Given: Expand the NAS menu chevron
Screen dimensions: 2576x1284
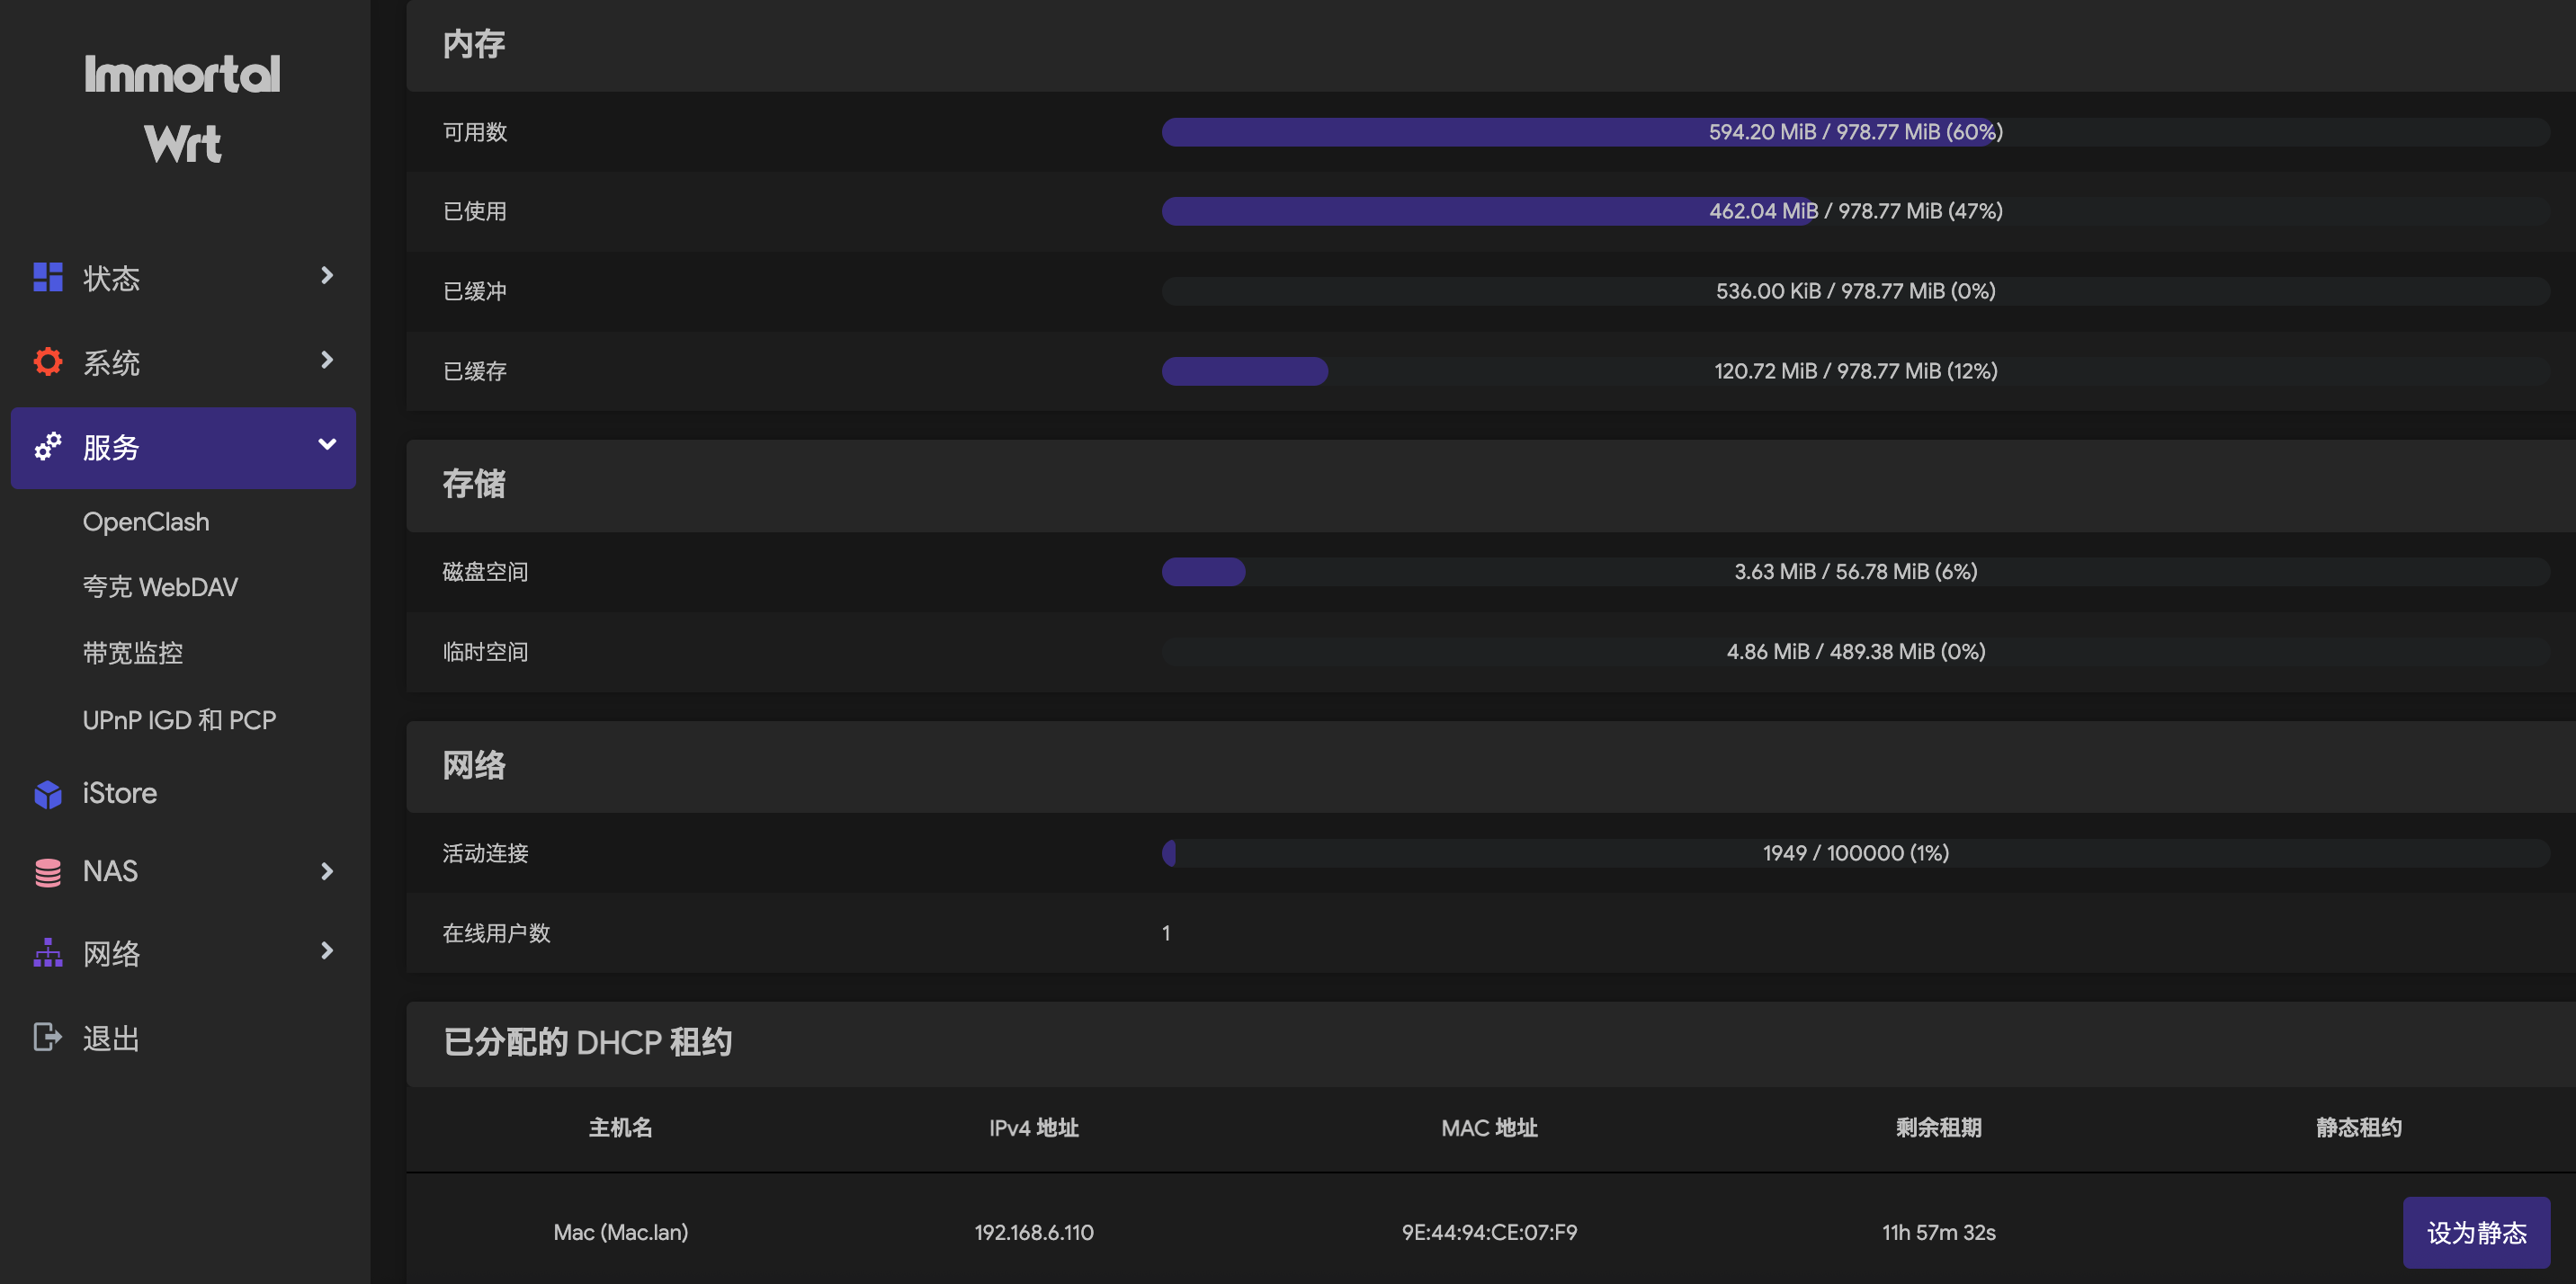Looking at the screenshot, I should (327, 872).
